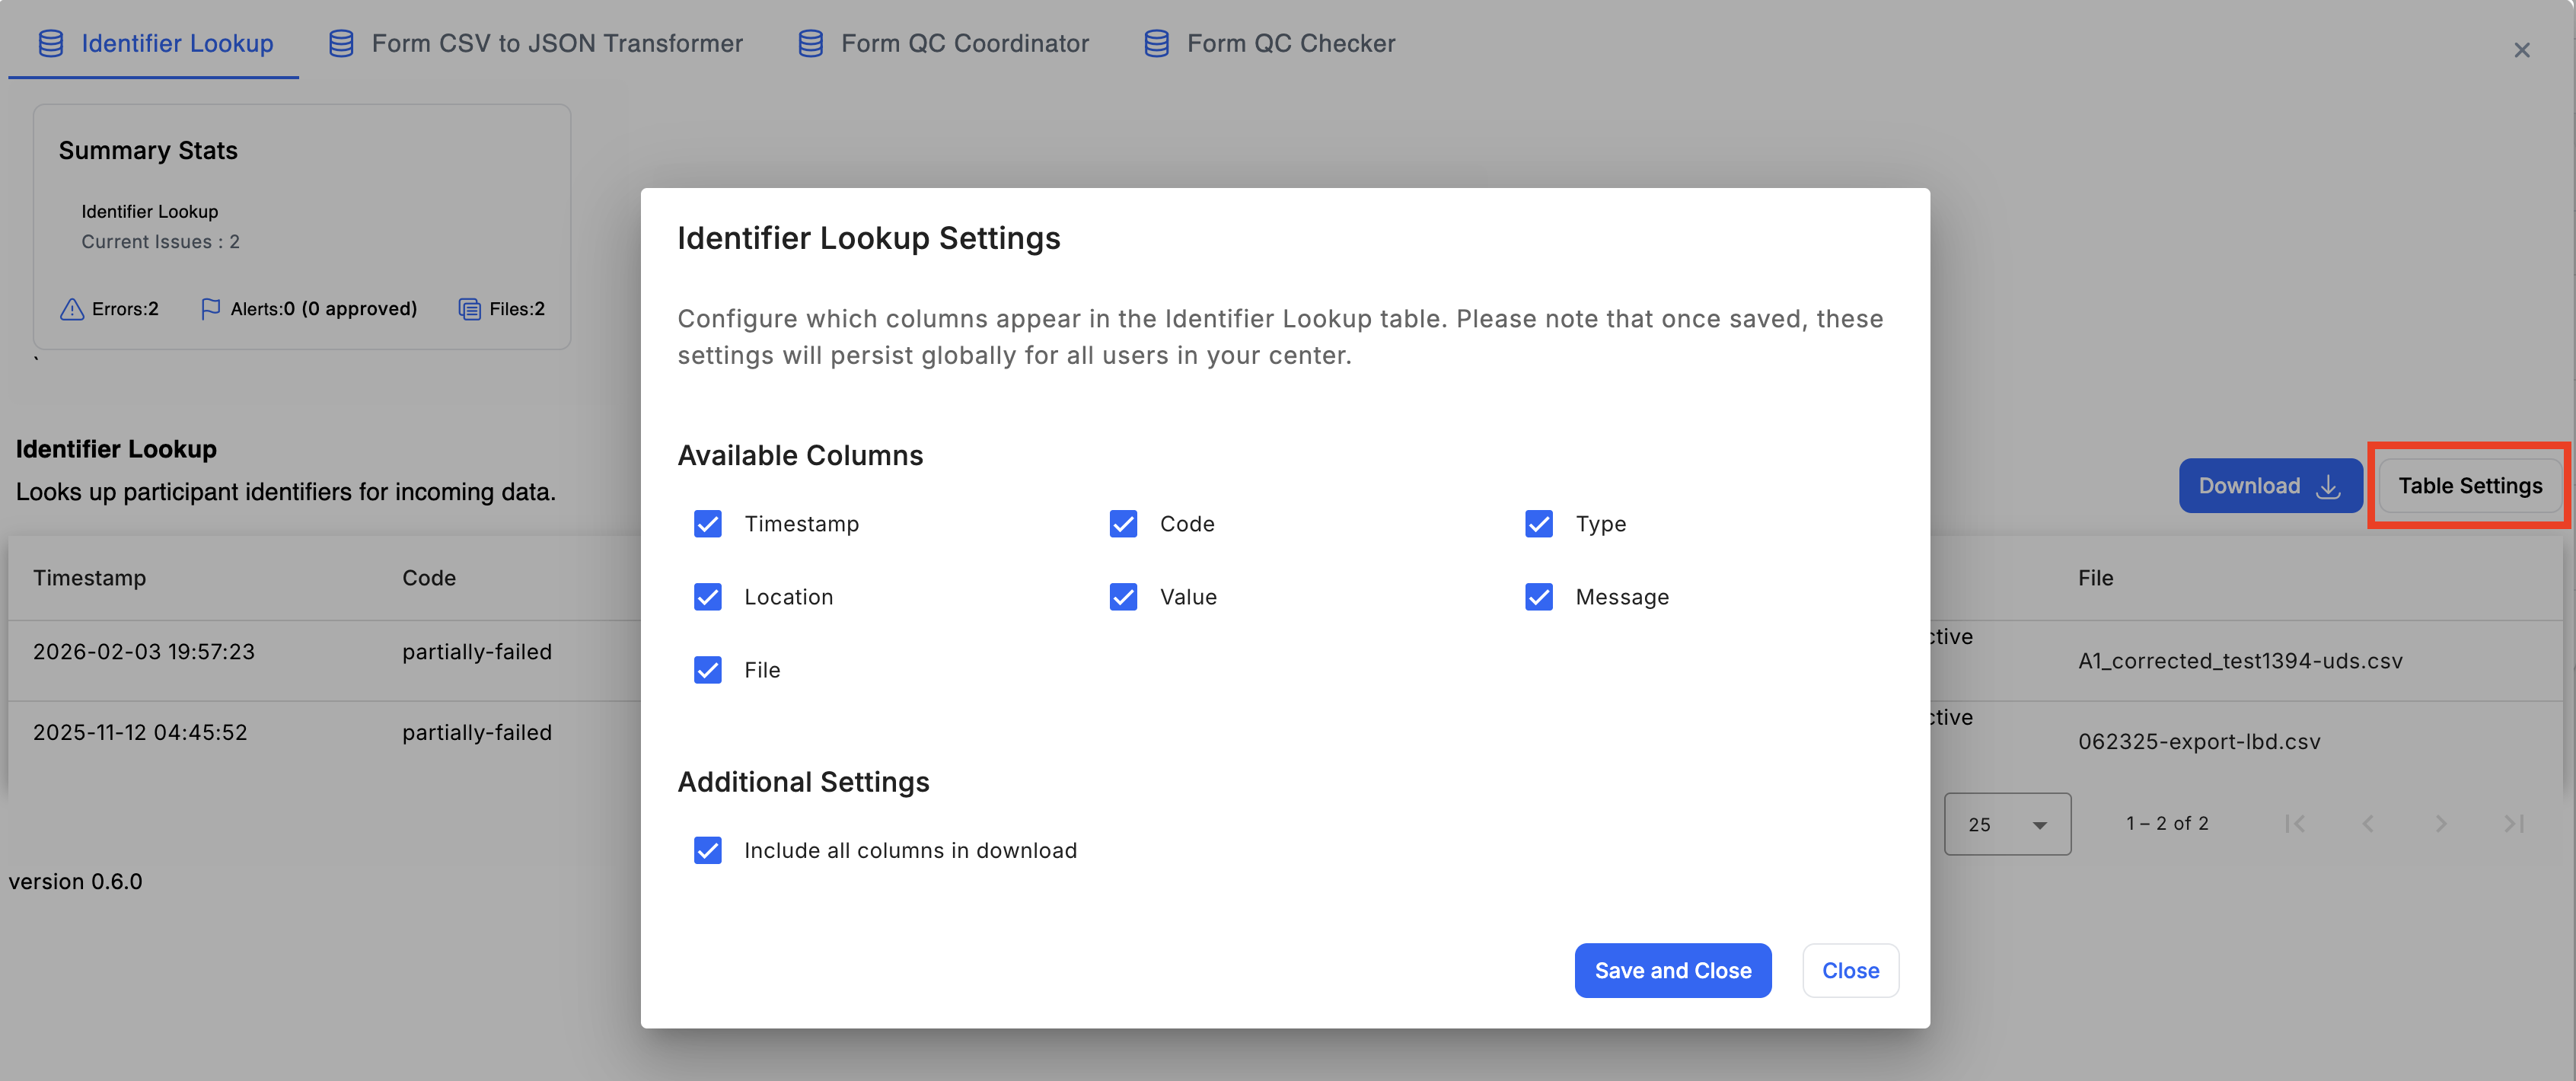Click the Summary Stats heading
2576x1081 pixels.
(148, 151)
